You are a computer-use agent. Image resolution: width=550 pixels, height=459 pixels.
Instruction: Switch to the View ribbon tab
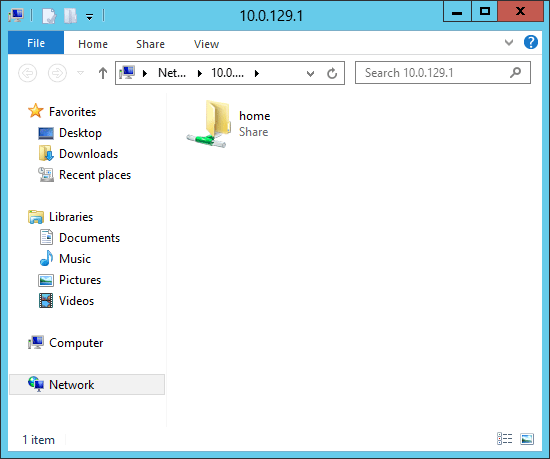point(206,44)
